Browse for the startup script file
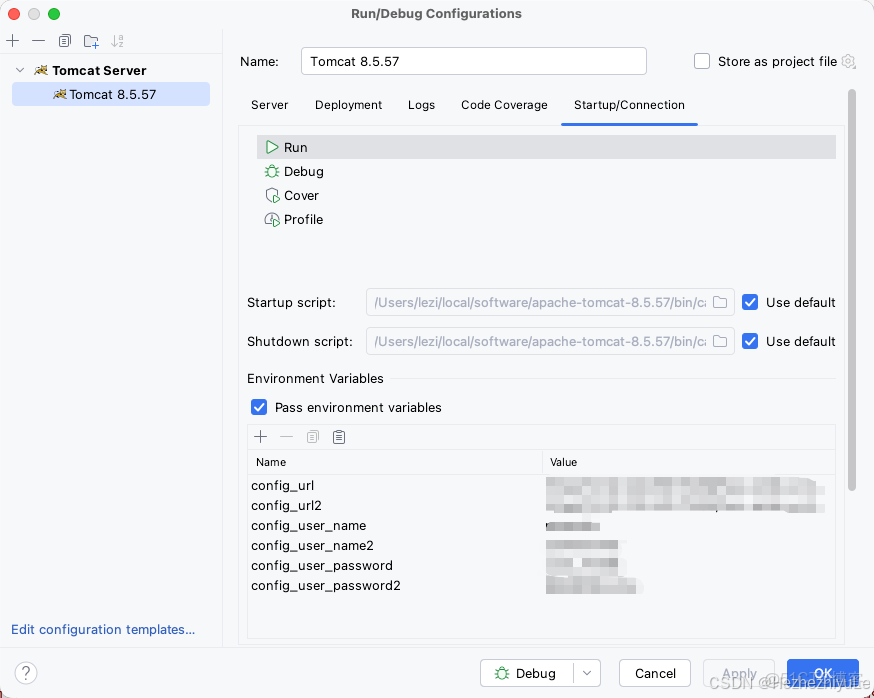 (x=719, y=302)
